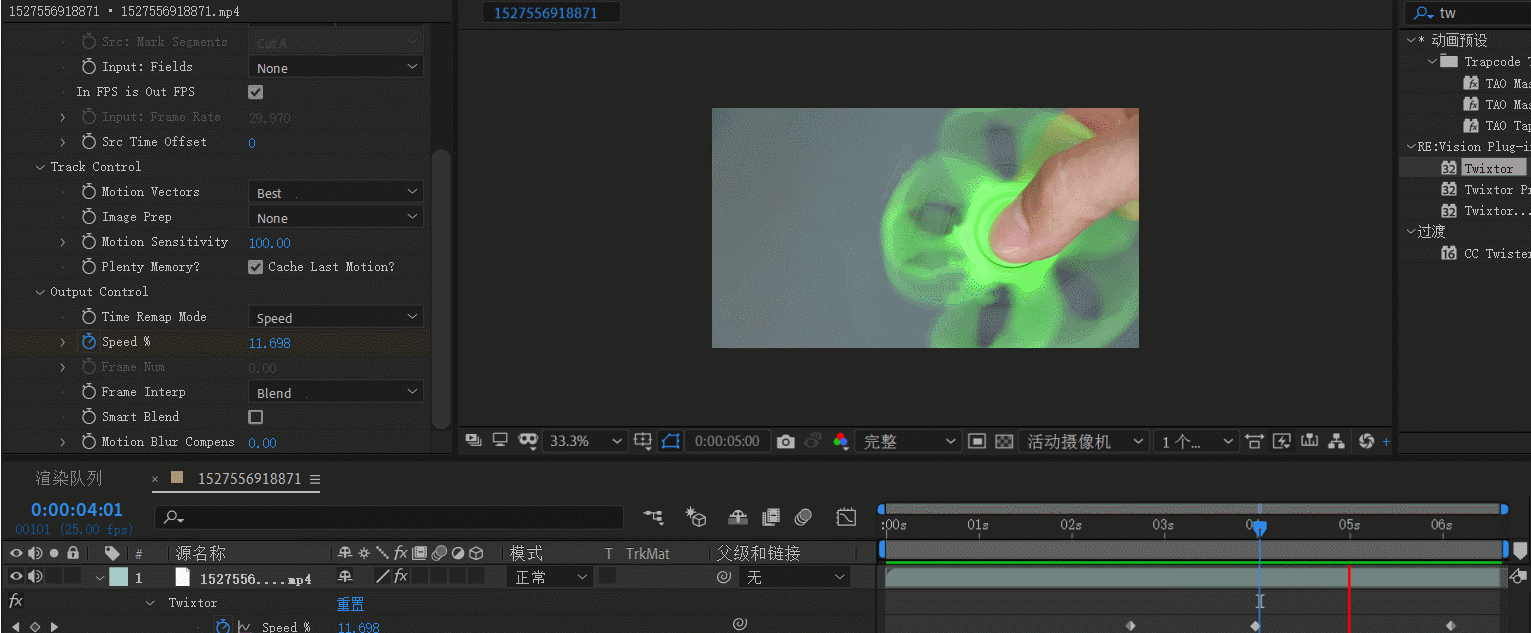Uncheck Cache Last Motion checkbox
Viewport: 1531px width, 633px height.
click(x=256, y=267)
